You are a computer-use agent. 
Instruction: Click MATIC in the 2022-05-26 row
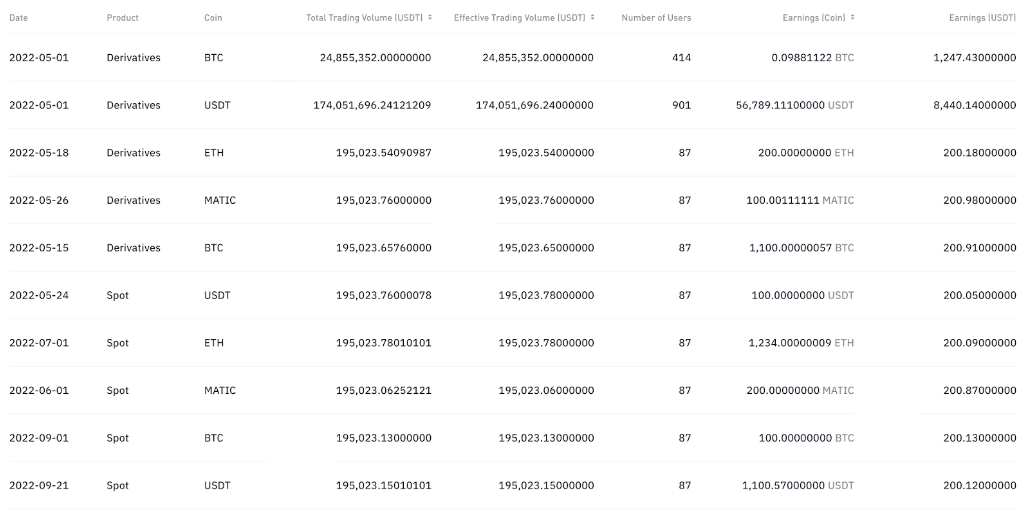coord(220,201)
